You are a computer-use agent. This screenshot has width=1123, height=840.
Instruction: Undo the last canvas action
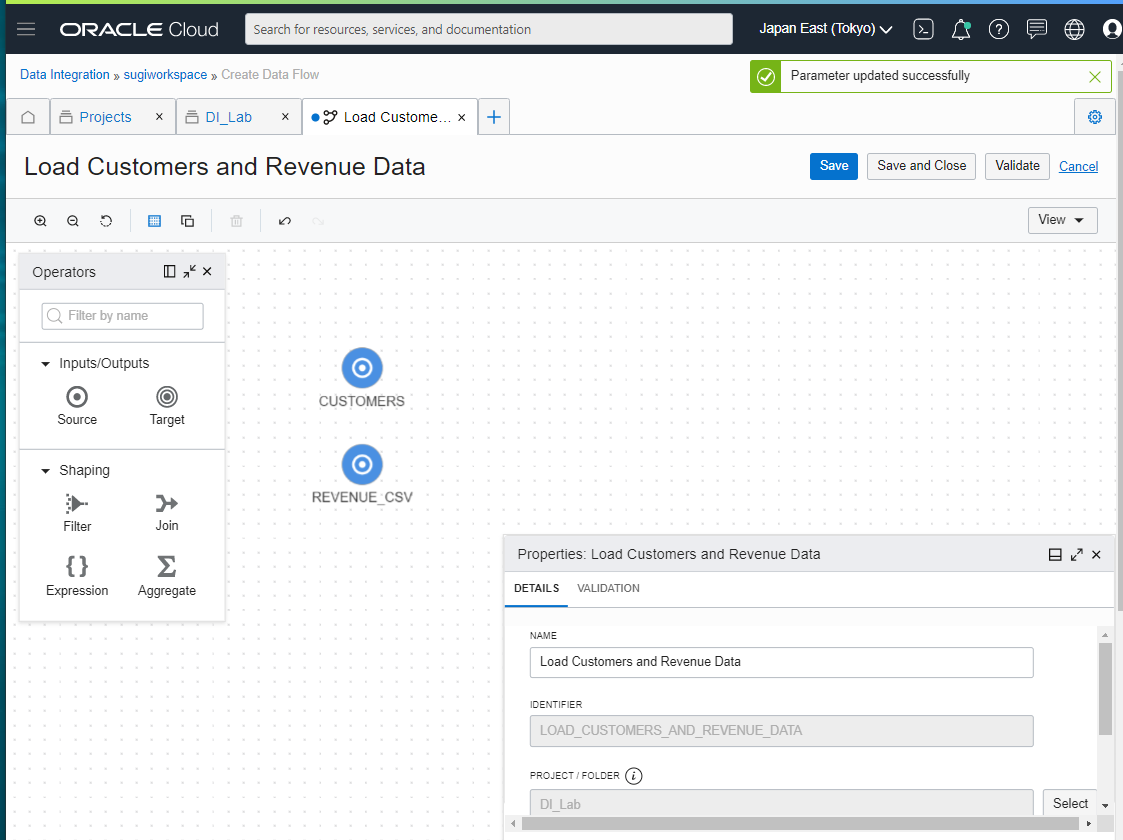click(285, 221)
